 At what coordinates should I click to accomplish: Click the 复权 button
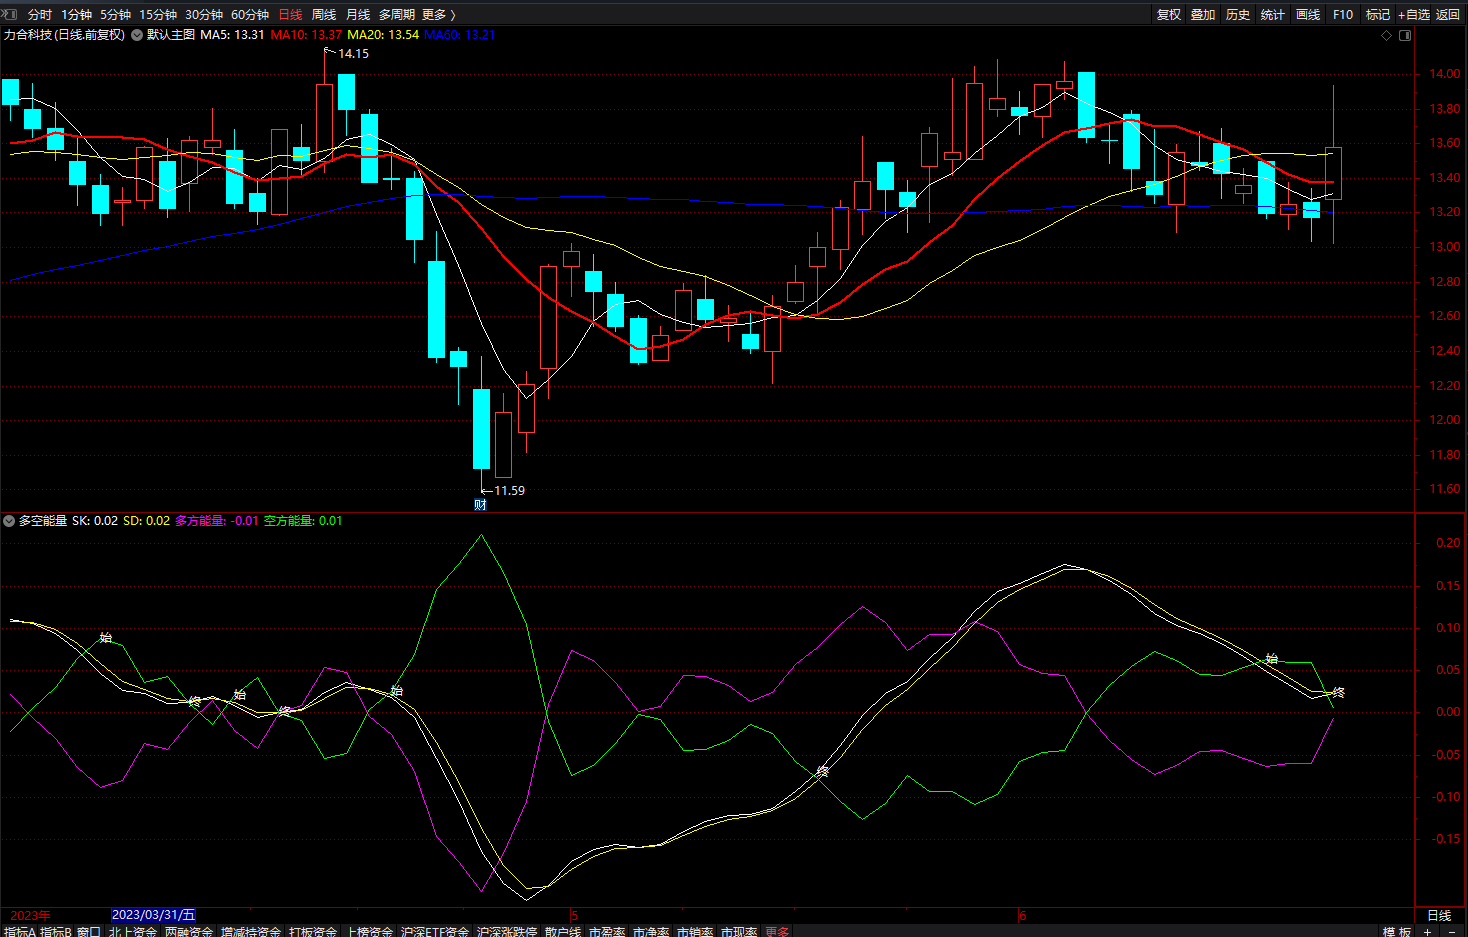[x=1169, y=14]
